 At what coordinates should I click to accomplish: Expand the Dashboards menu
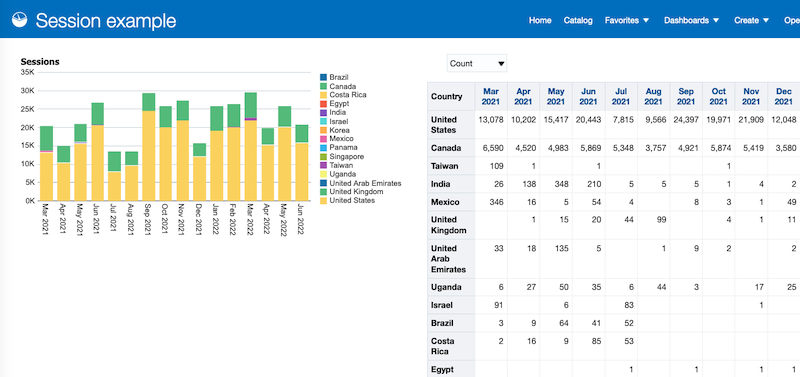(x=691, y=20)
